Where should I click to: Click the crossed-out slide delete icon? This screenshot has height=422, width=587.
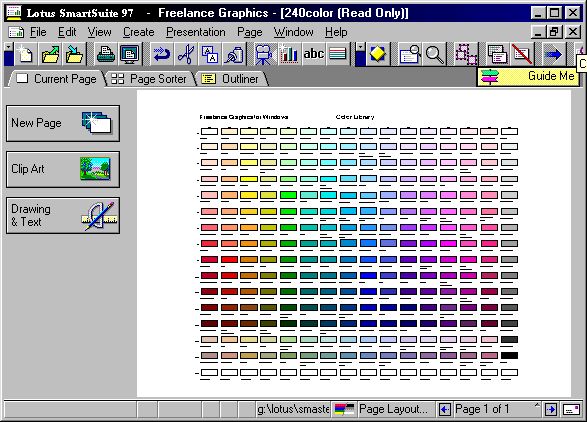coord(522,54)
